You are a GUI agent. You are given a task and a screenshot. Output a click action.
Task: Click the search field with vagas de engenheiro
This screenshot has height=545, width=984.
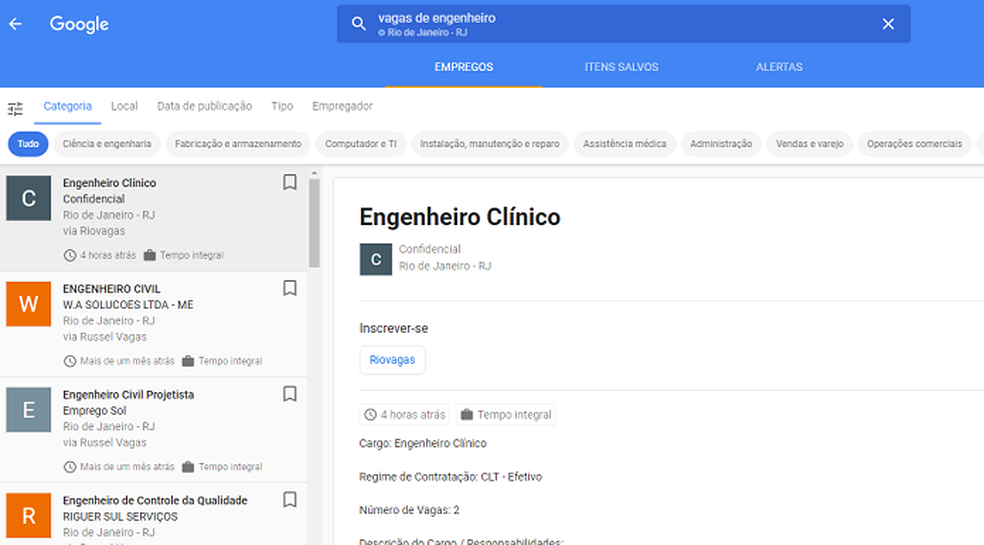(x=623, y=24)
